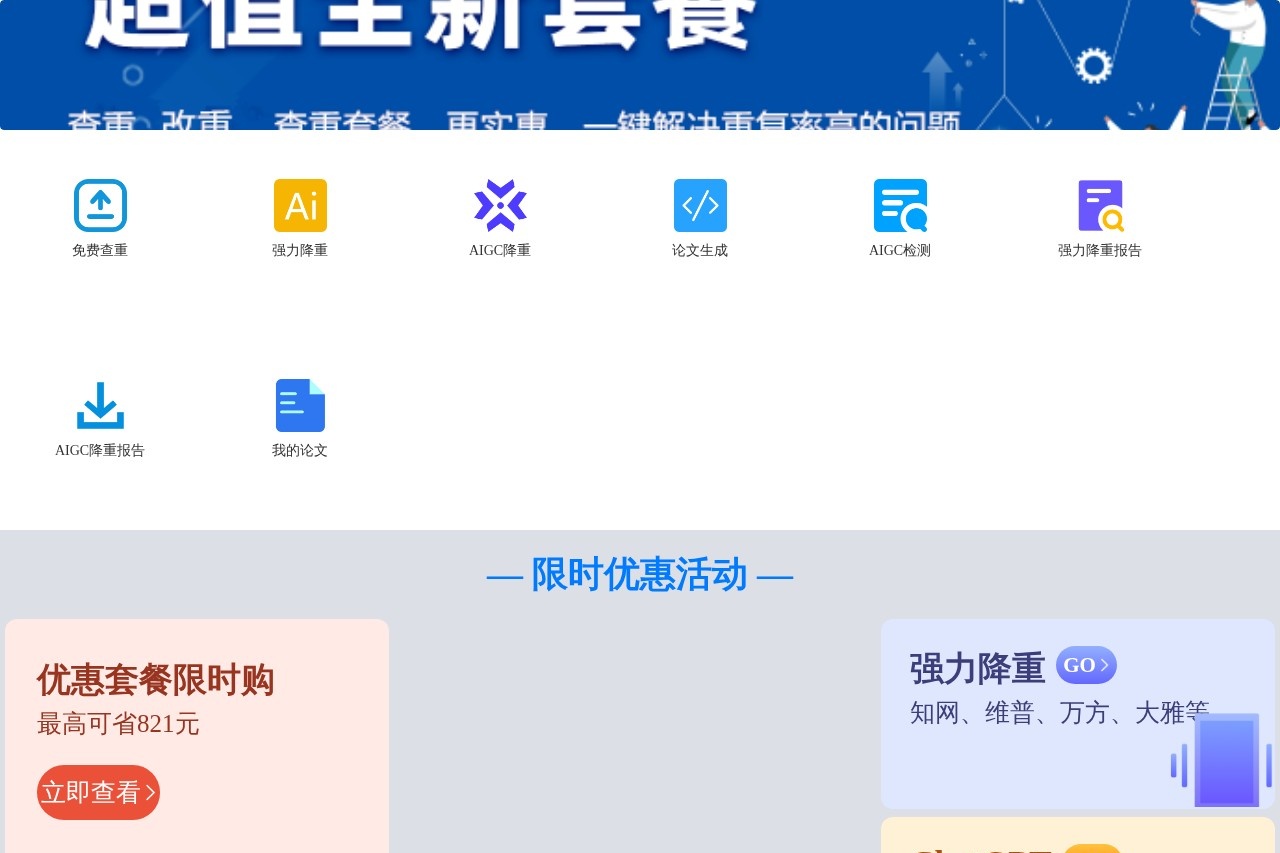Click the 最高可省821元 subtitle text
1280x853 pixels.
point(118,724)
